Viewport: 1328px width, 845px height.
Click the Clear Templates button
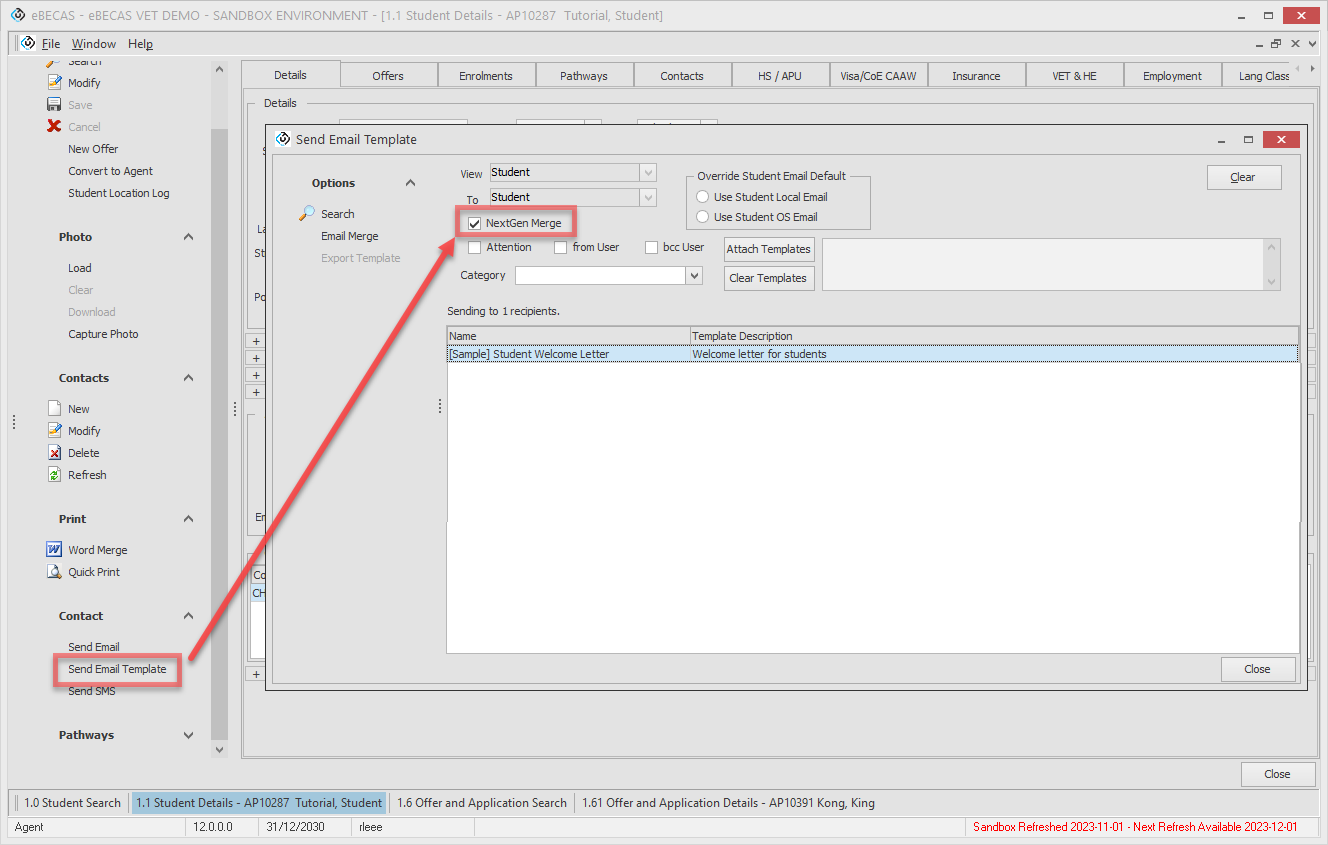click(x=768, y=278)
